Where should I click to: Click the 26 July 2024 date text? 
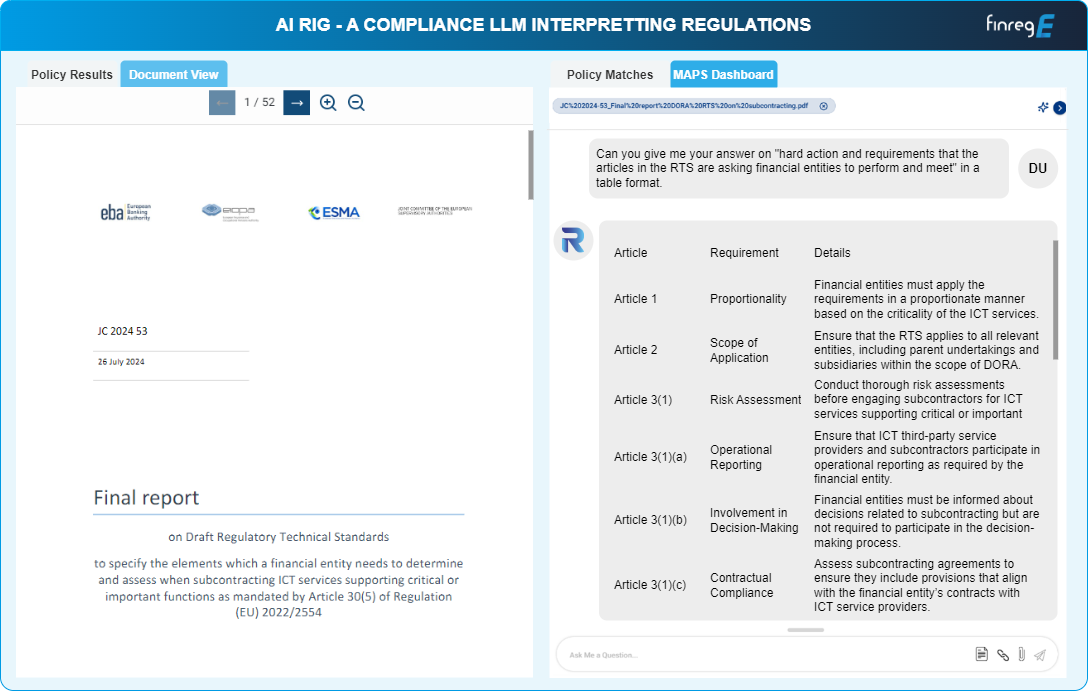pyautogui.click(x=121, y=362)
